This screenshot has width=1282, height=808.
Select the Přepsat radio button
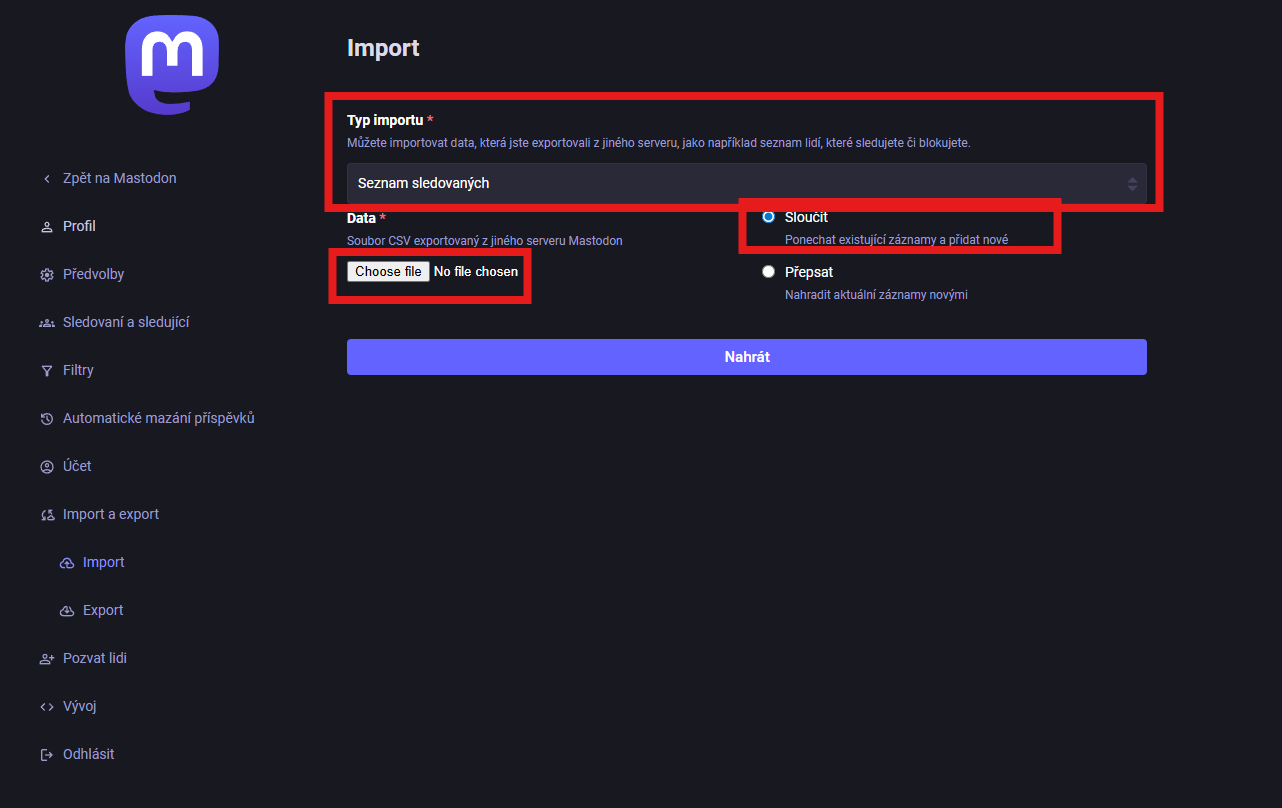[768, 272]
